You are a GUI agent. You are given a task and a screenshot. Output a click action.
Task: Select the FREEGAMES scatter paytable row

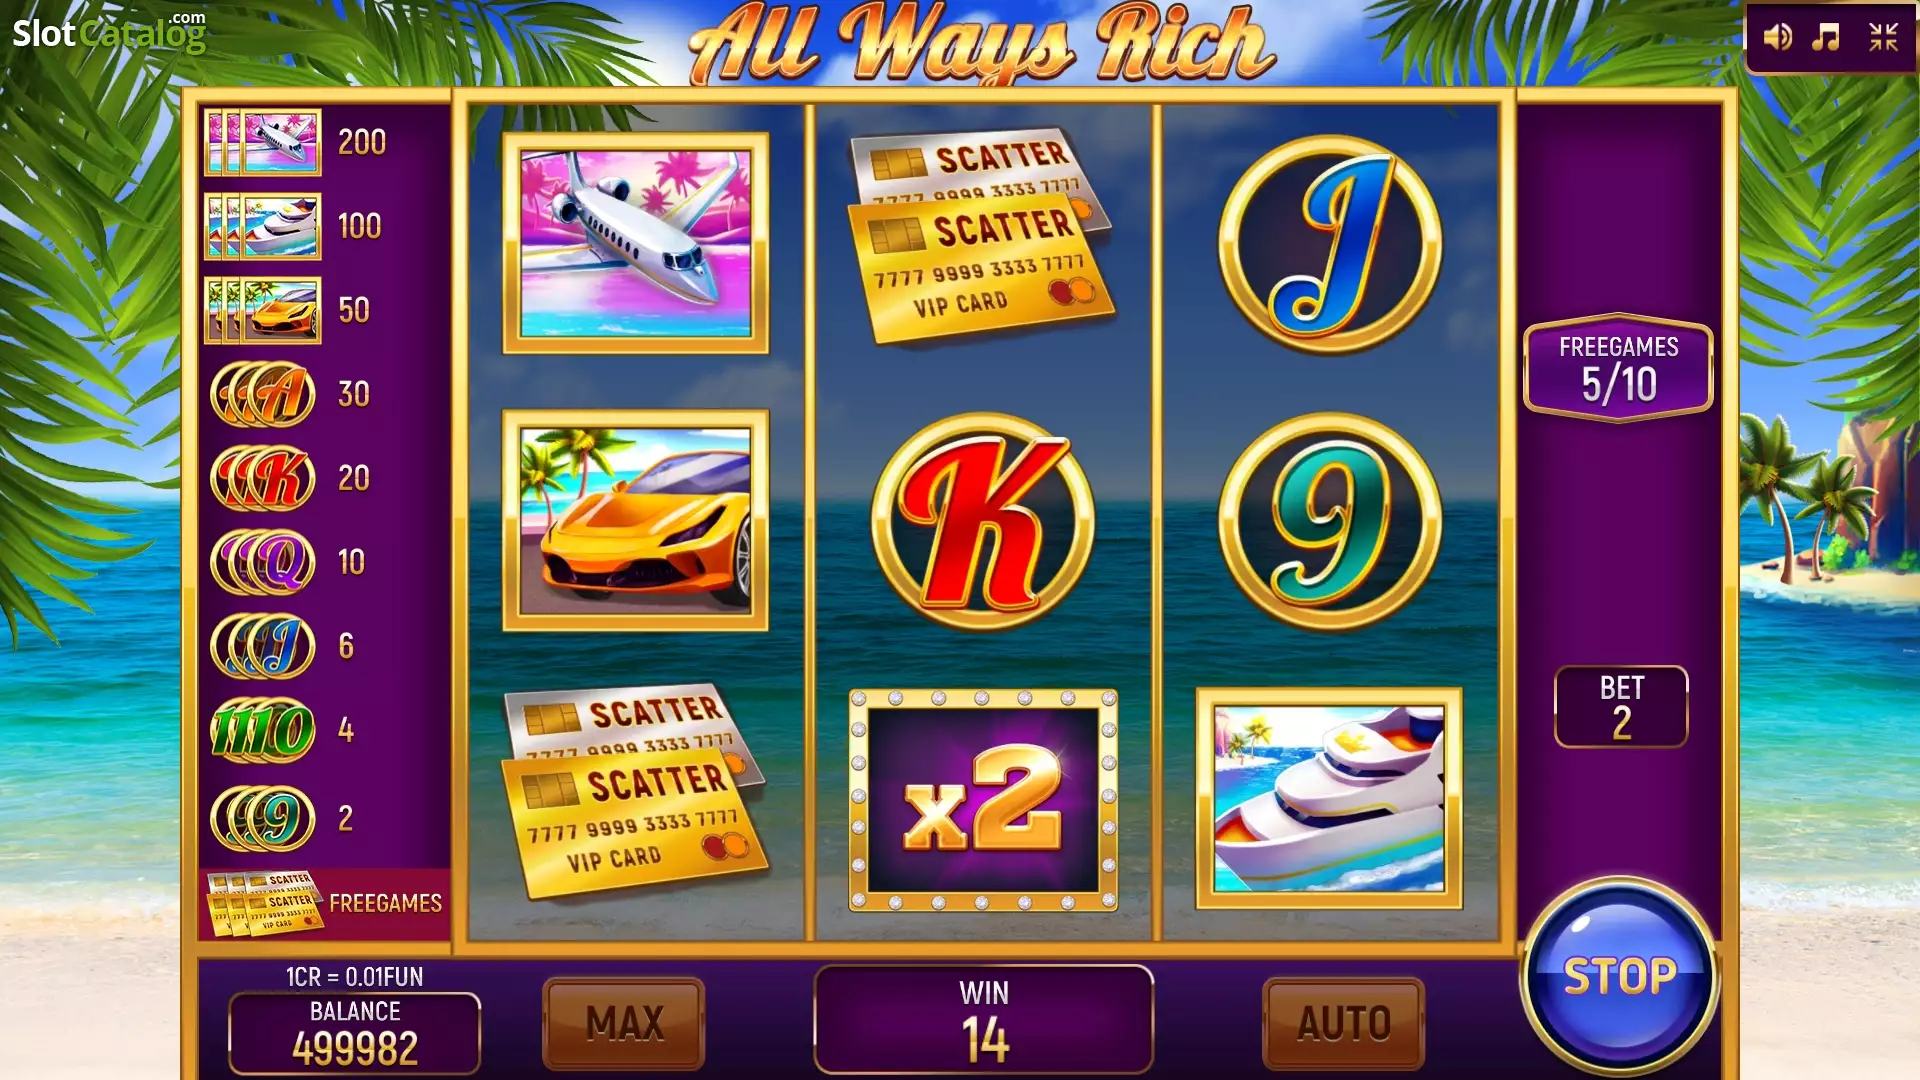point(324,903)
